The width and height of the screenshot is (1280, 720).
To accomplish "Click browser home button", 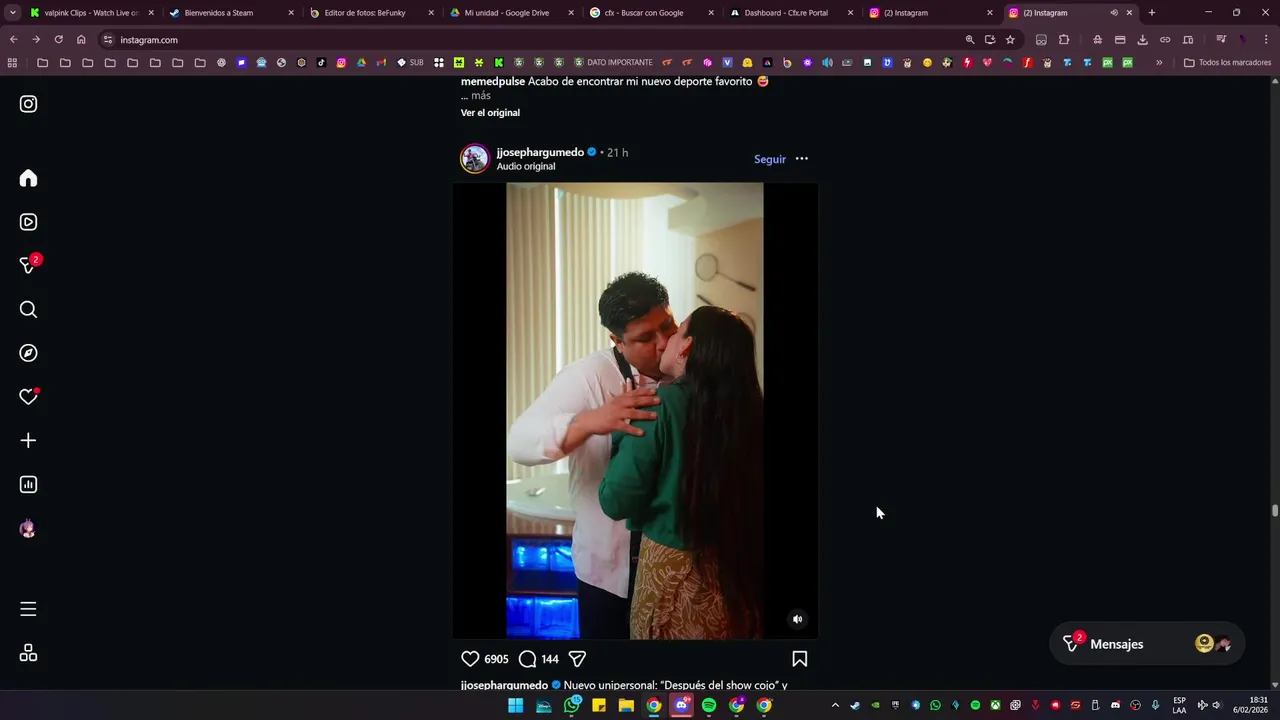I will pos(81,40).
